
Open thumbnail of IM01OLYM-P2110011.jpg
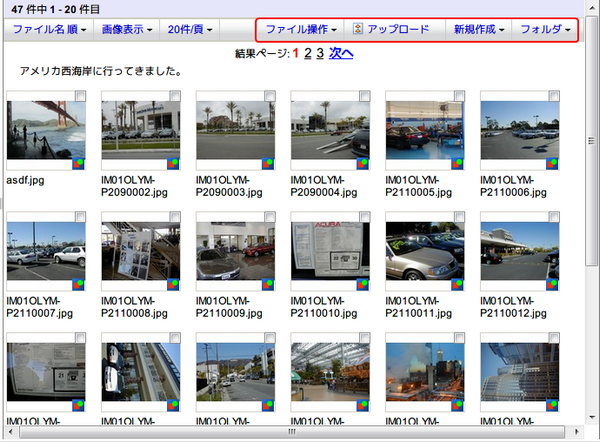pyautogui.click(x=425, y=251)
